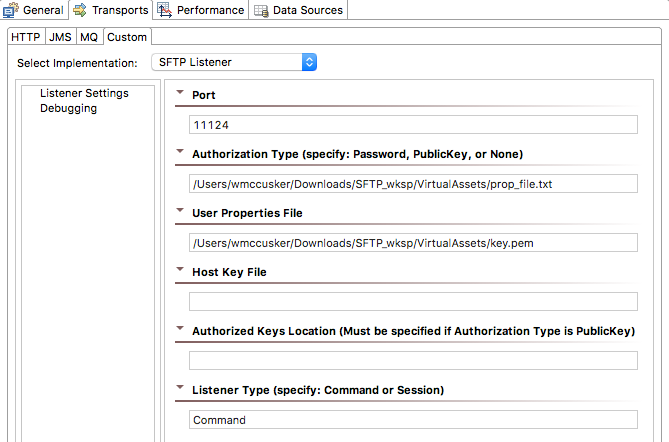Click the Port field containing 11124
This screenshot has height=442, width=669.
(413, 125)
